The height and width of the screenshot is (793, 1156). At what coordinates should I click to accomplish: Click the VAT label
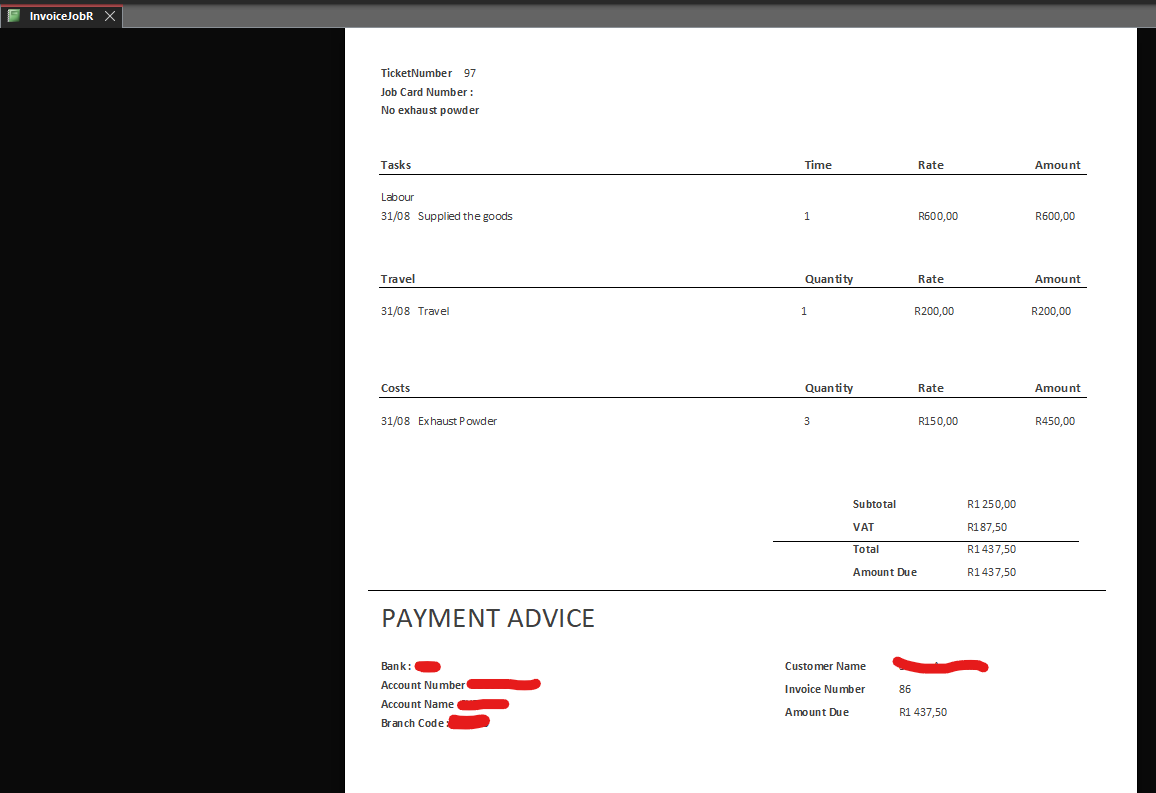pyautogui.click(x=863, y=527)
